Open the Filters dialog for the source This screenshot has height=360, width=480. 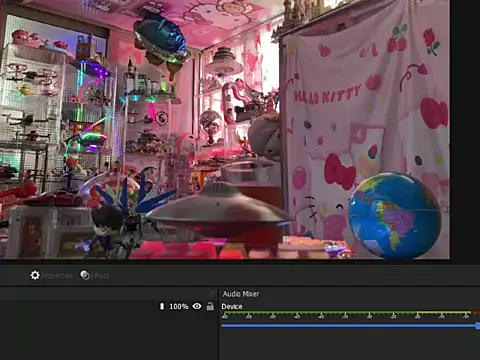coord(85,275)
